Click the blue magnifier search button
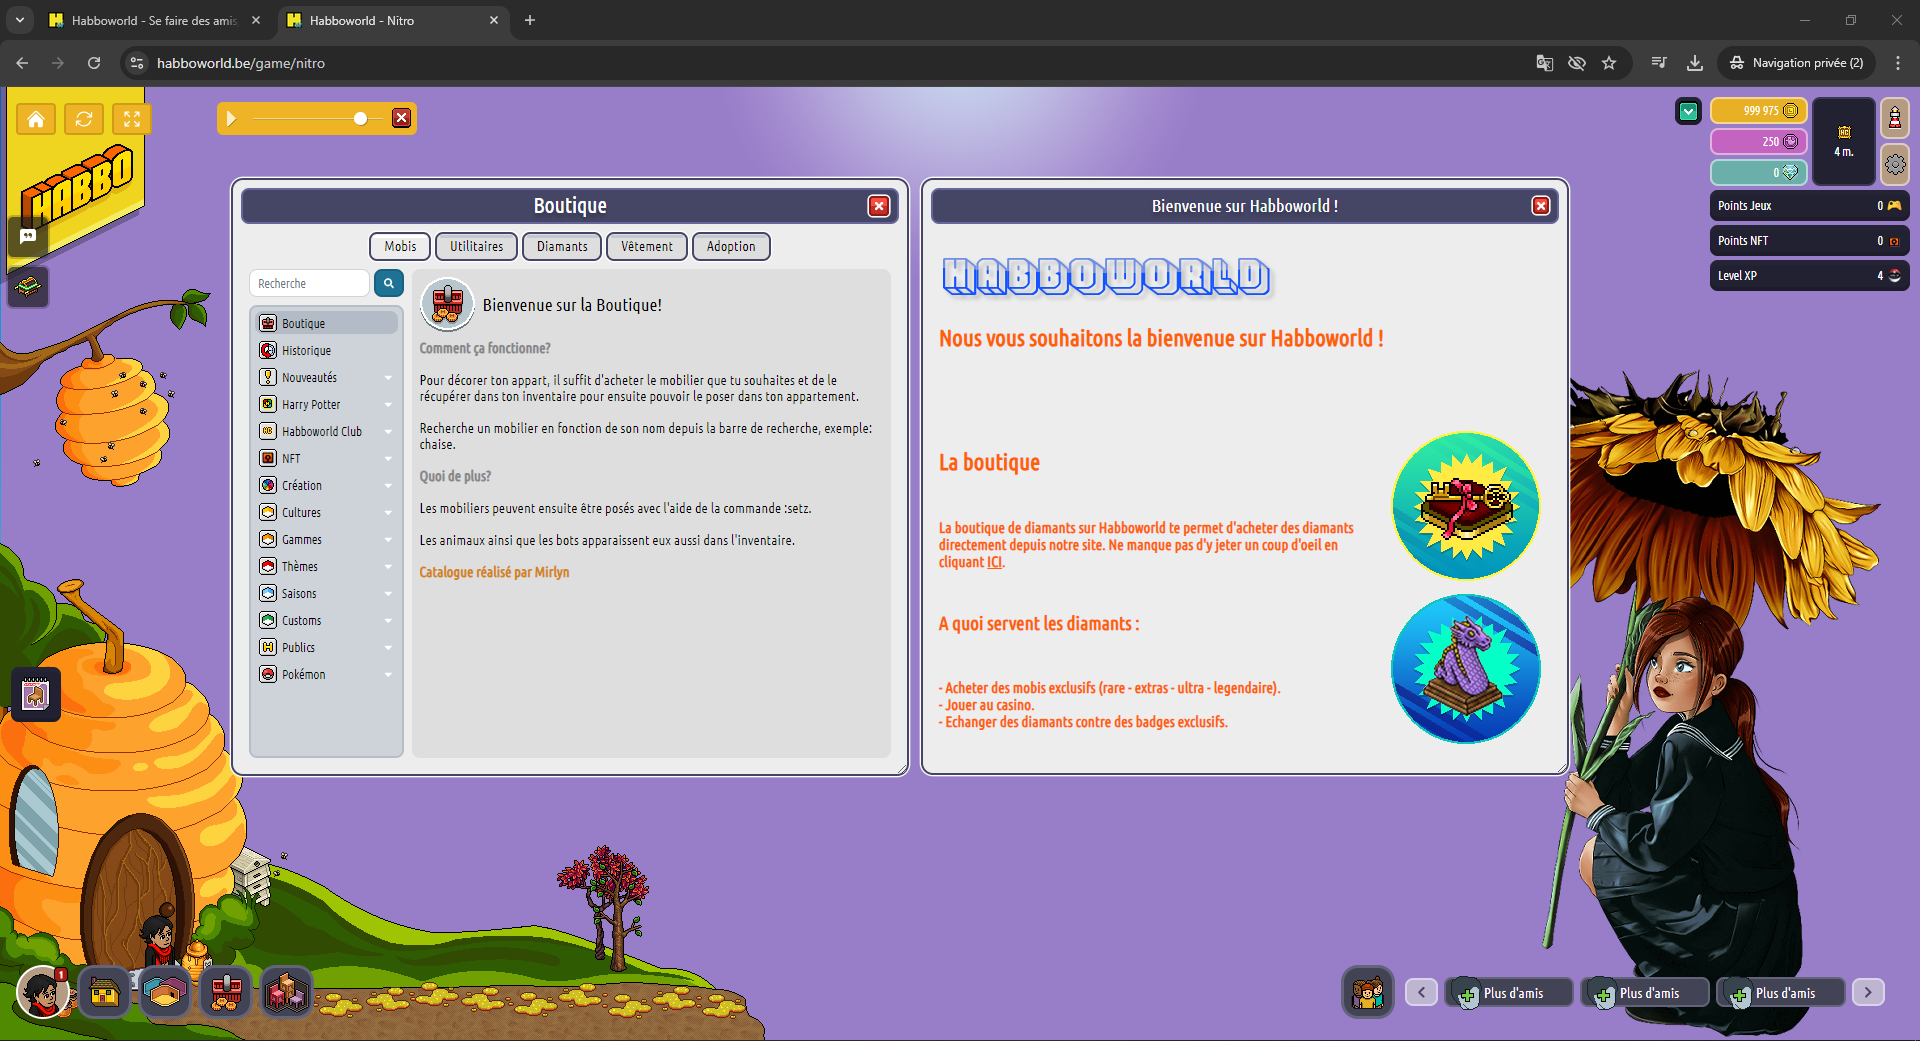The image size is (1920, 1041). click(x=389, y=284)
